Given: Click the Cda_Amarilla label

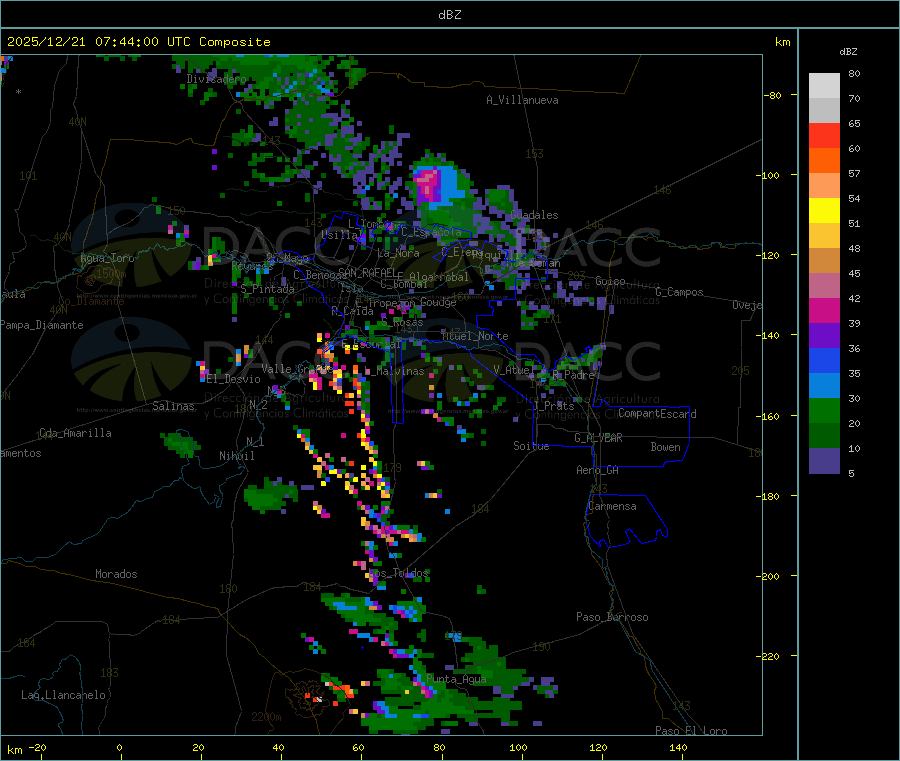Looking at the screenshot, I should (x=75, y=433).
